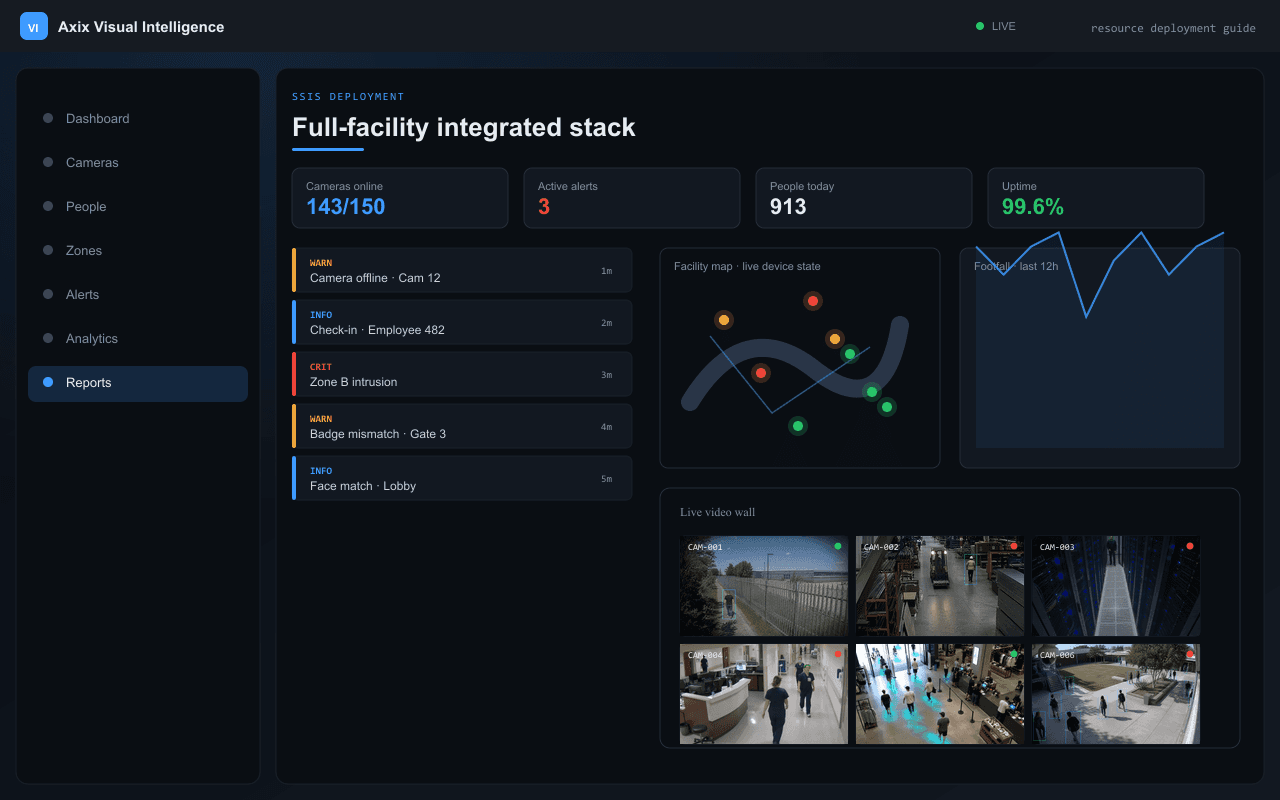This screenshot has width=1280, height=800.
Task: Open the Camera offline Cam 12 warning
Action: point(462,270)
